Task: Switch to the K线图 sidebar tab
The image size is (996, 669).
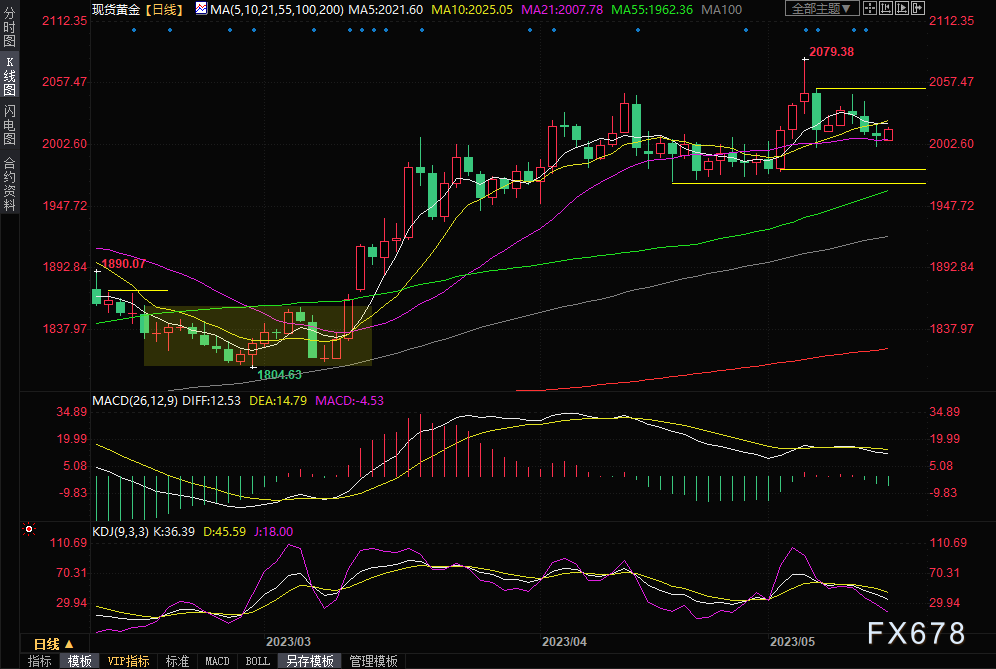Action: [10, 76]
